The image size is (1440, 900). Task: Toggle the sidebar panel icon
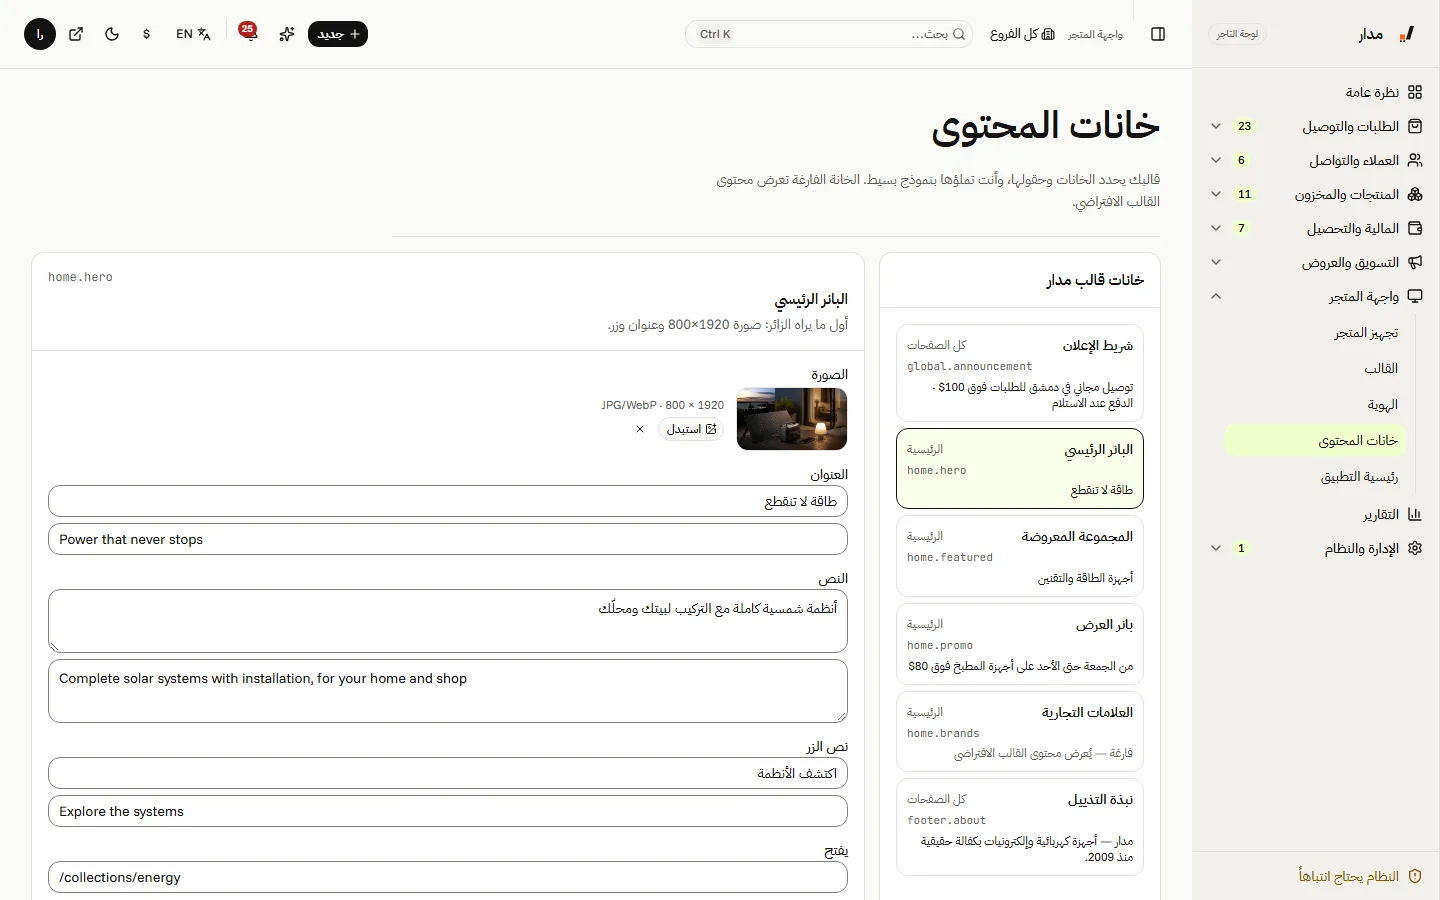[1158, 34]
